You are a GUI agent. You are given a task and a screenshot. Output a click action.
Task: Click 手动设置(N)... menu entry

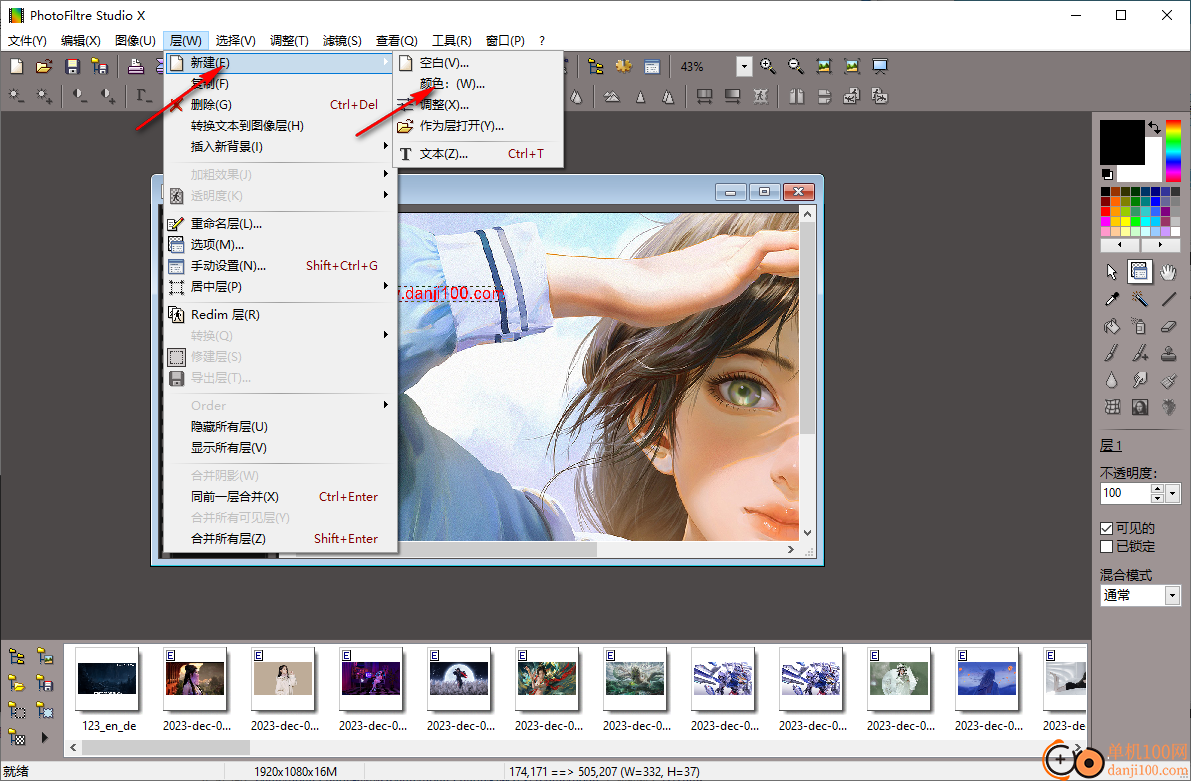280,265
